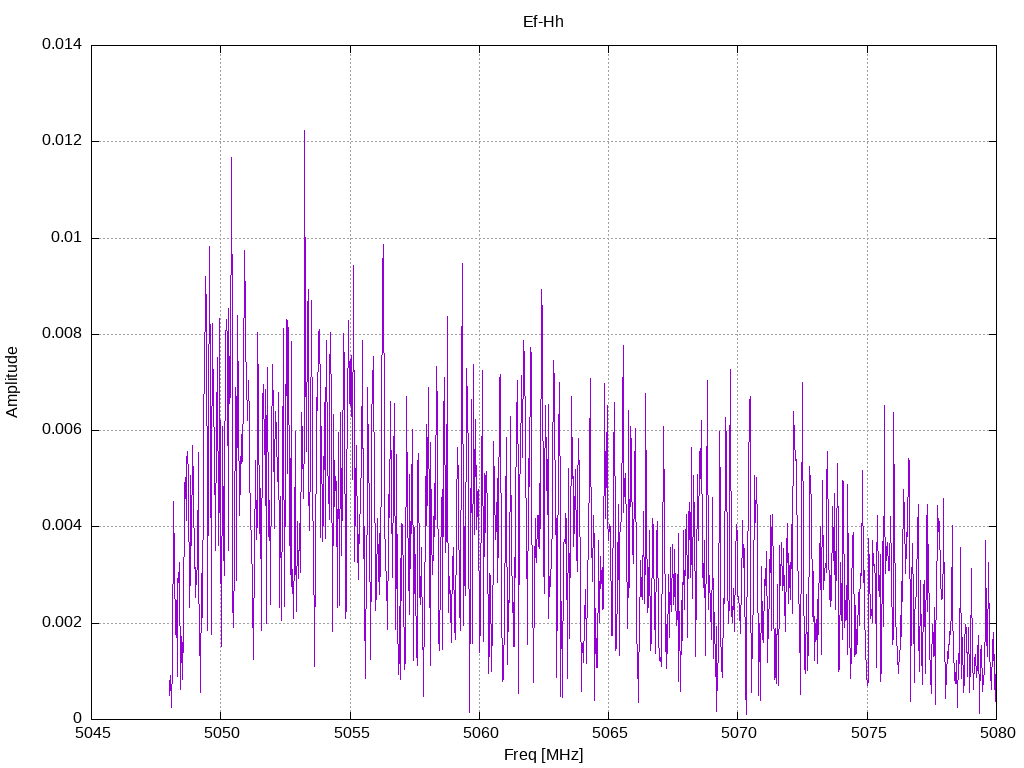The height and width of the screenshot is (768, 1024).
Task: Select the Amplitude y-axis label
Action: tap(13, 382)
